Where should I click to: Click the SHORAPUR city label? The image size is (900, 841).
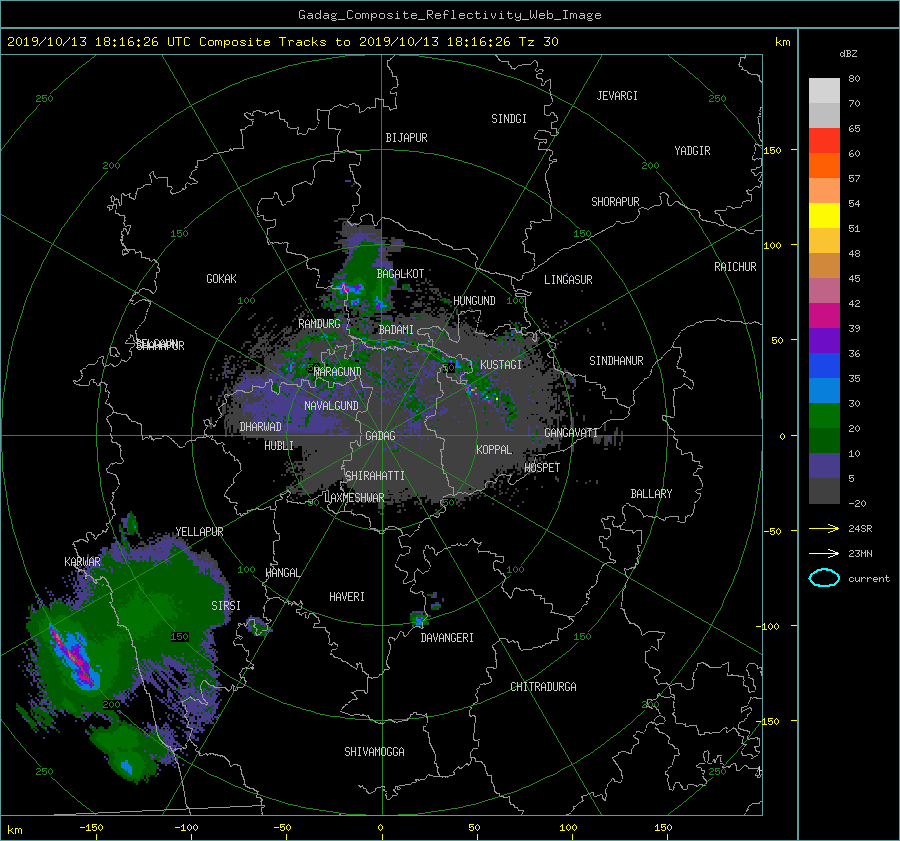coord(615,202)
